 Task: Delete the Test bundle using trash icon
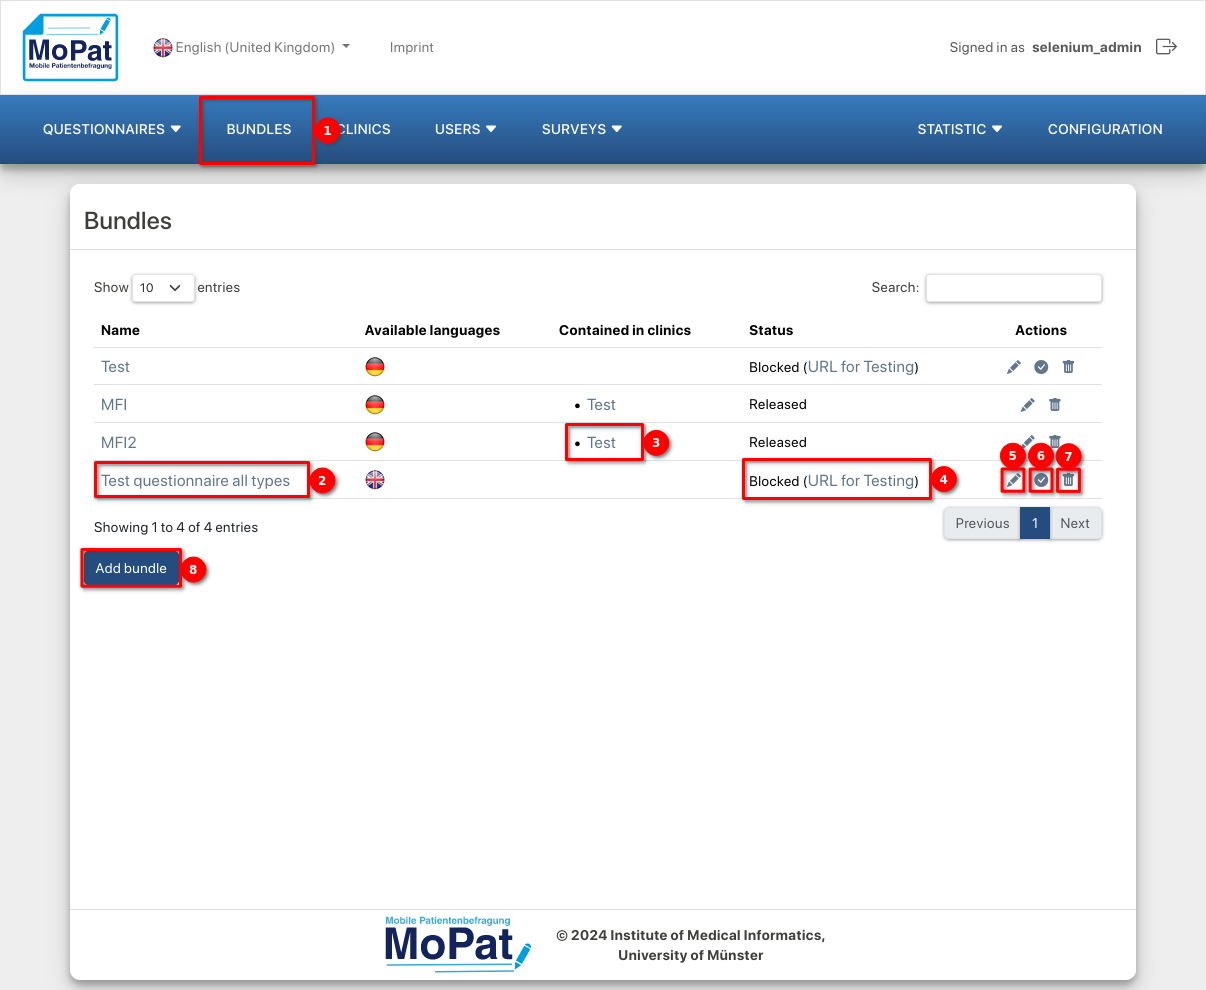click(1068, 367)
